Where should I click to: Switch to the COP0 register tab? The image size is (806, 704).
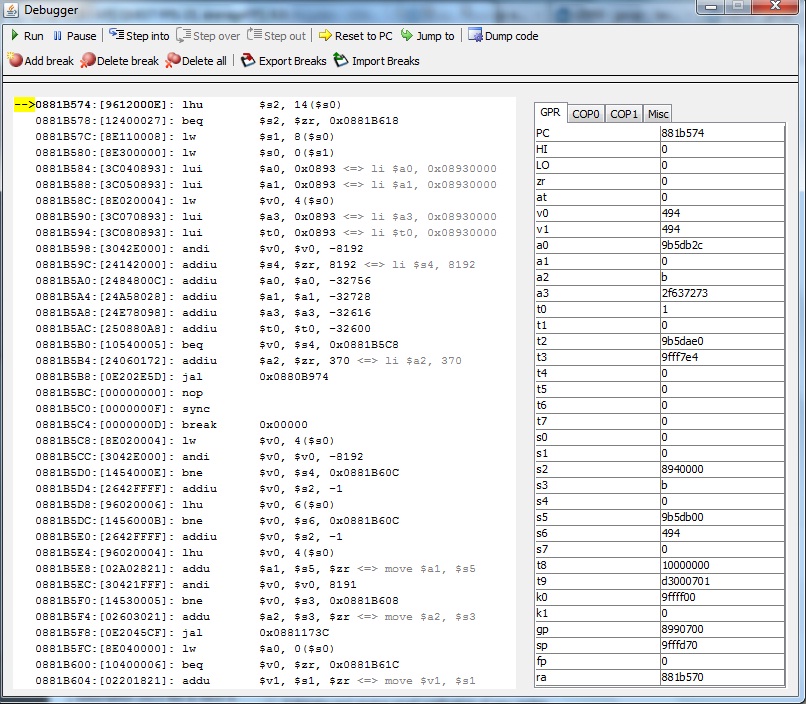pyautogui.click(x=585, y=114)
